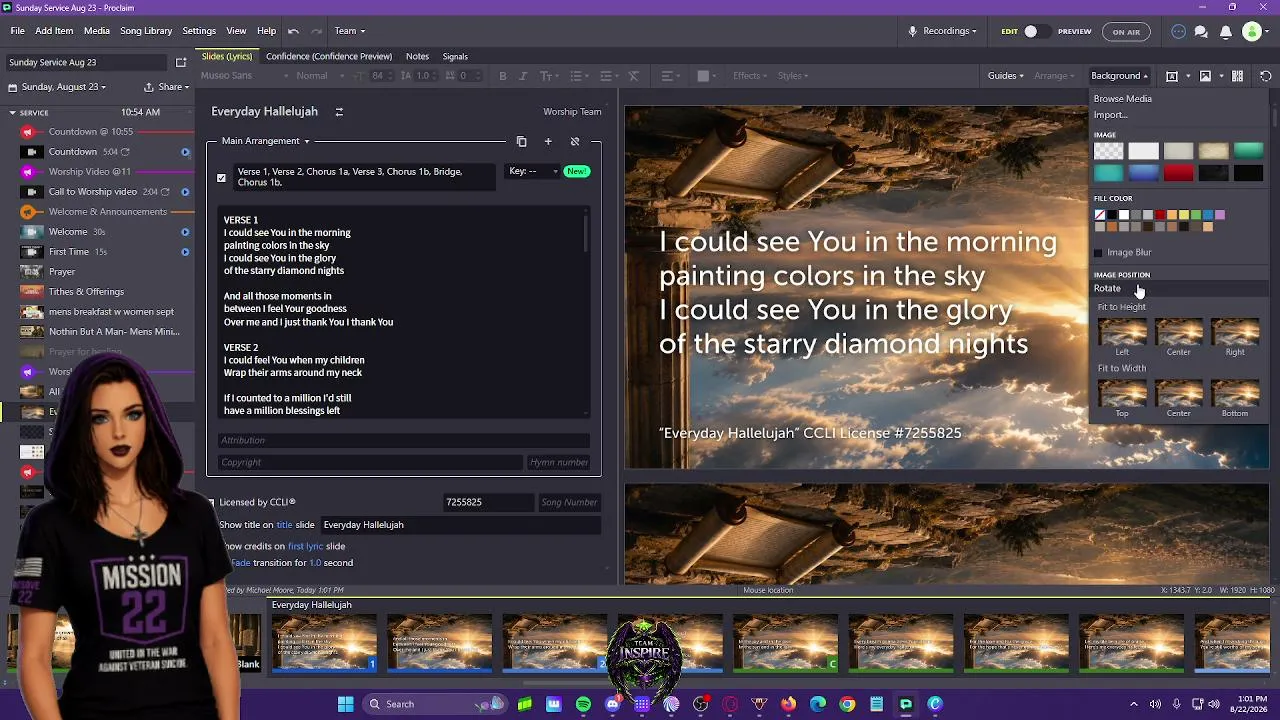1280x720 pixels.
Task: Open the Add Item menu
Action: coord(54,31)
